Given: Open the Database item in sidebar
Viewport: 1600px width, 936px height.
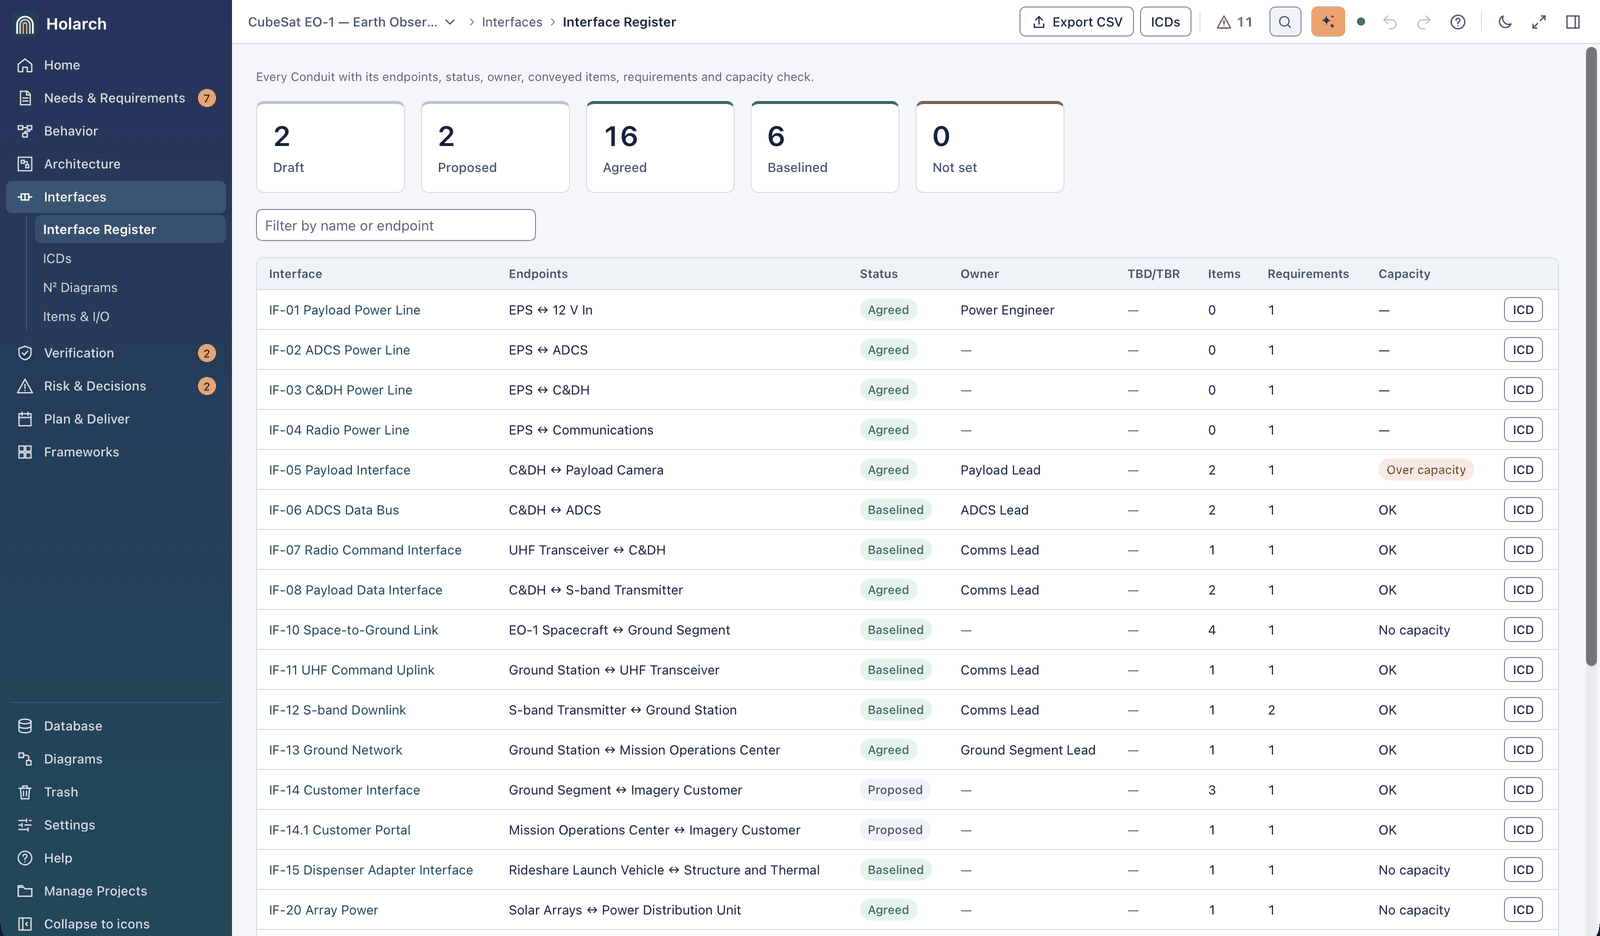Looking at the screenshot, I should tap(116, 726).
